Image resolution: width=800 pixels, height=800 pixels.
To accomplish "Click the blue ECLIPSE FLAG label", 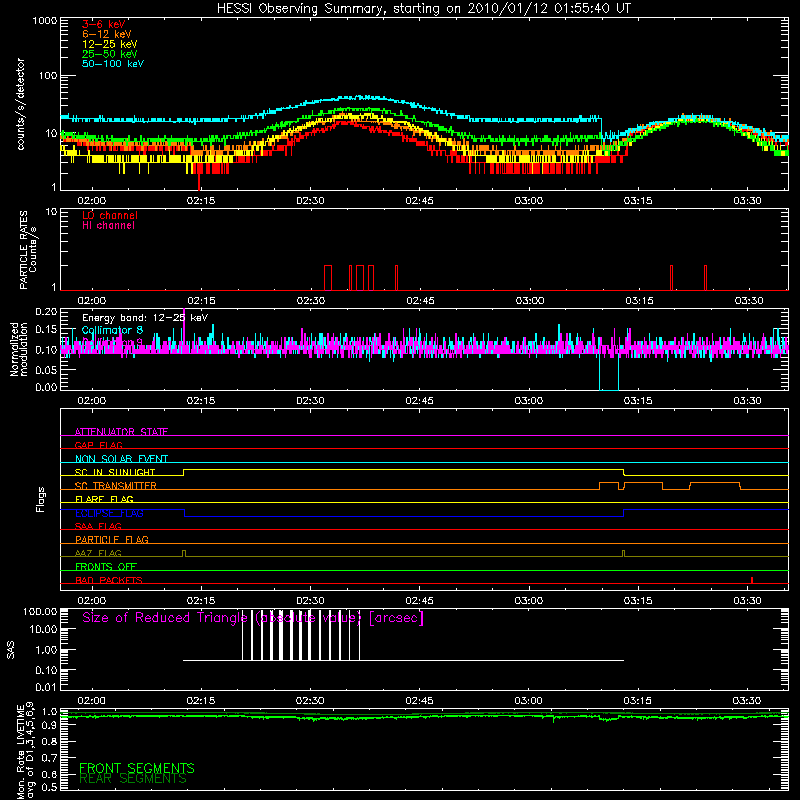I will click(109, 513).
